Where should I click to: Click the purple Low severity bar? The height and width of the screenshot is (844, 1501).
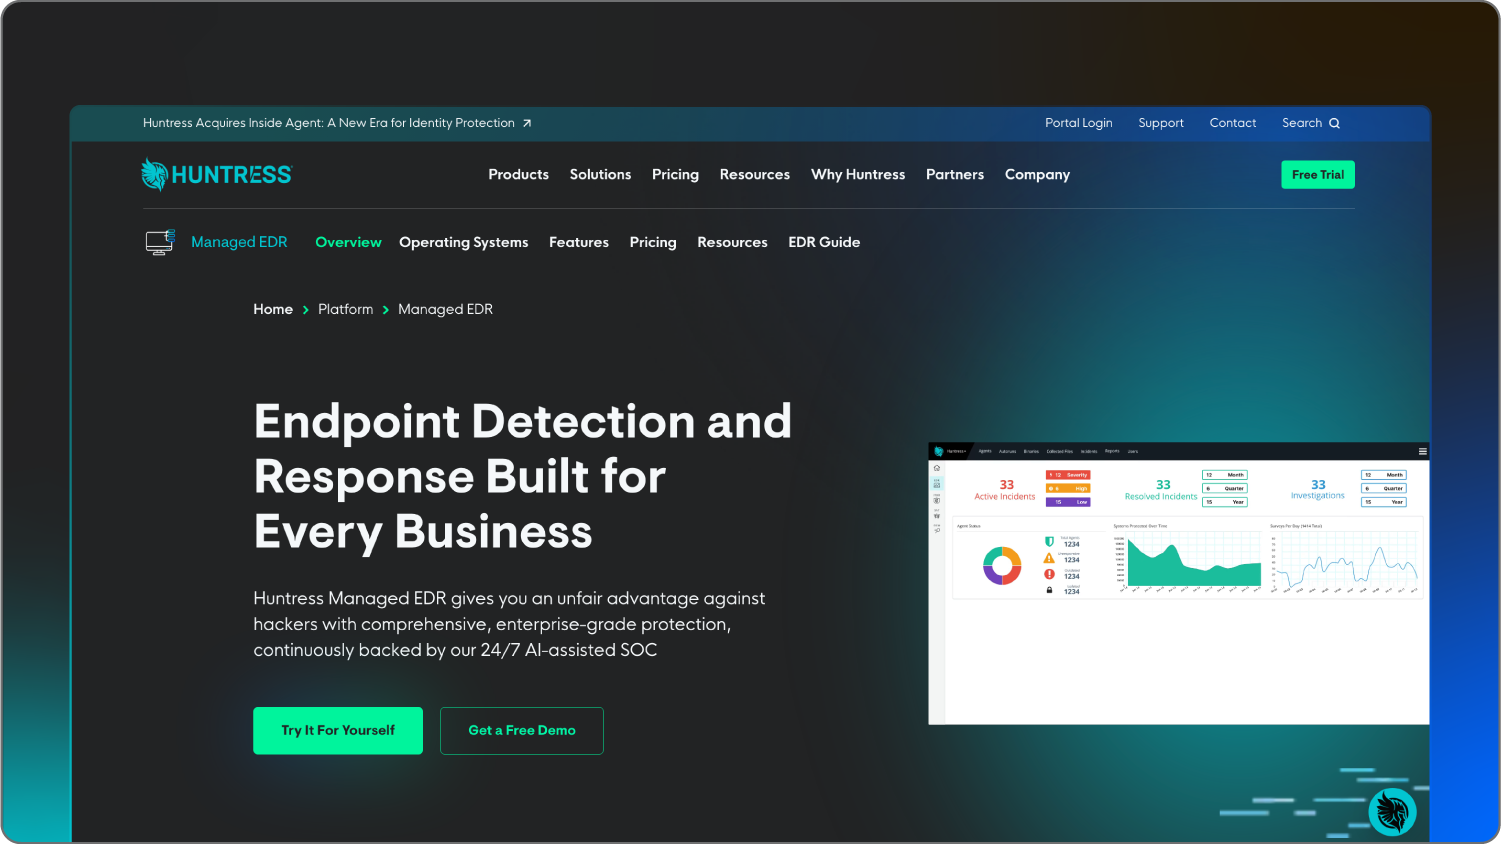click(1068, 502)
